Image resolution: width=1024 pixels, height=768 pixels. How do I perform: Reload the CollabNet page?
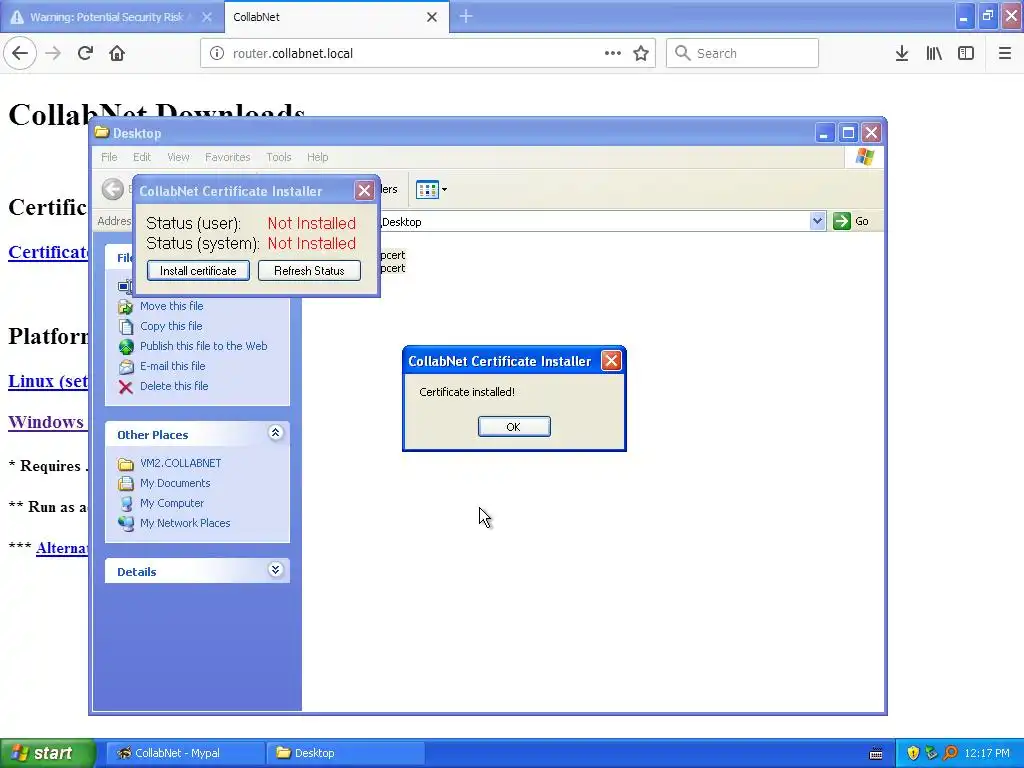tap(85, 53)
